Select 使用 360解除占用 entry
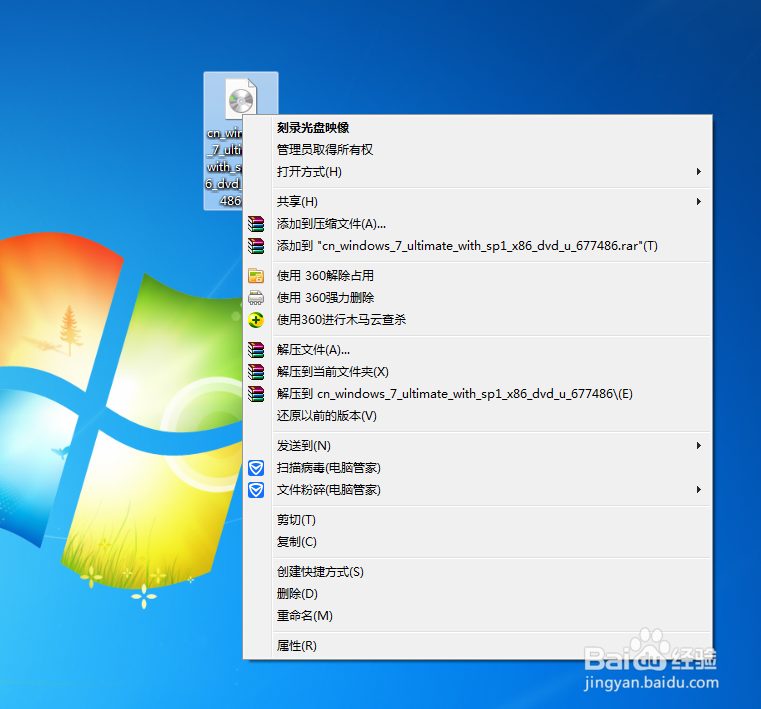761x709 pixels. [x=477, y=276]
